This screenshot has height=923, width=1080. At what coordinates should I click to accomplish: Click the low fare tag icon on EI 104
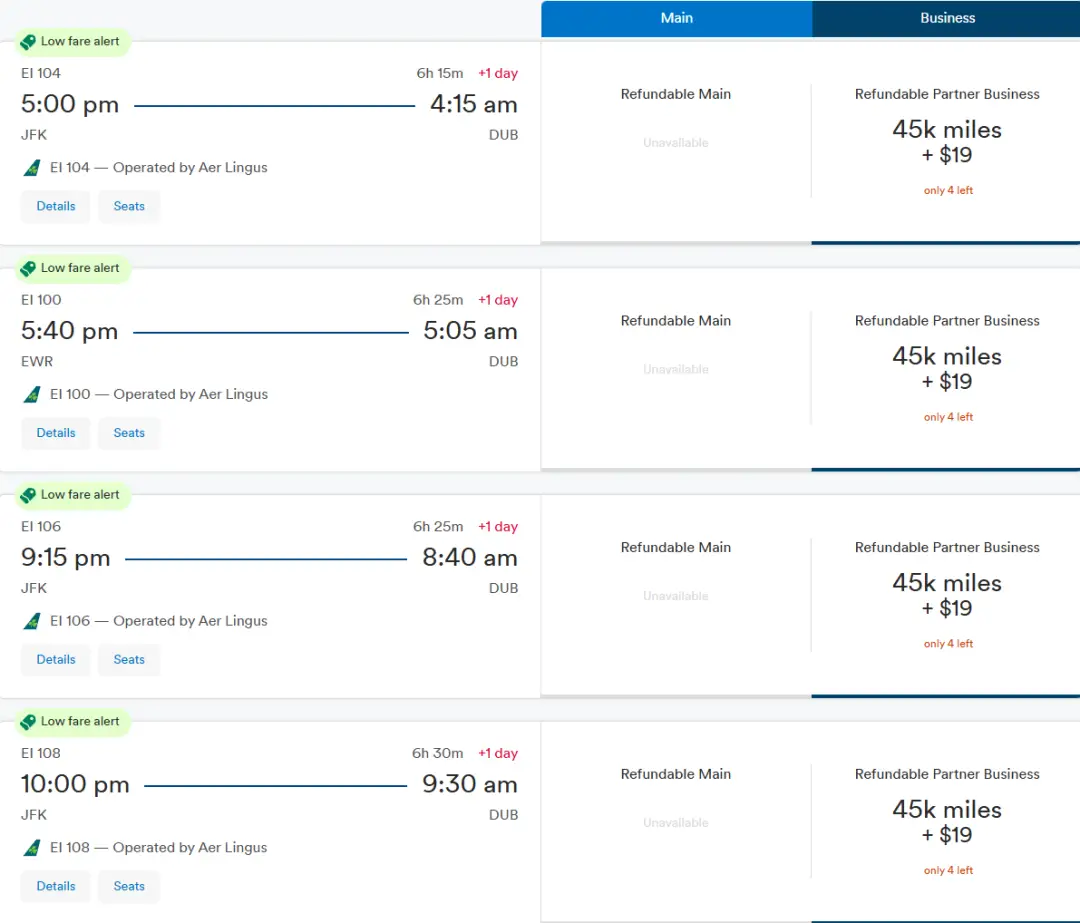pos(28,42)
